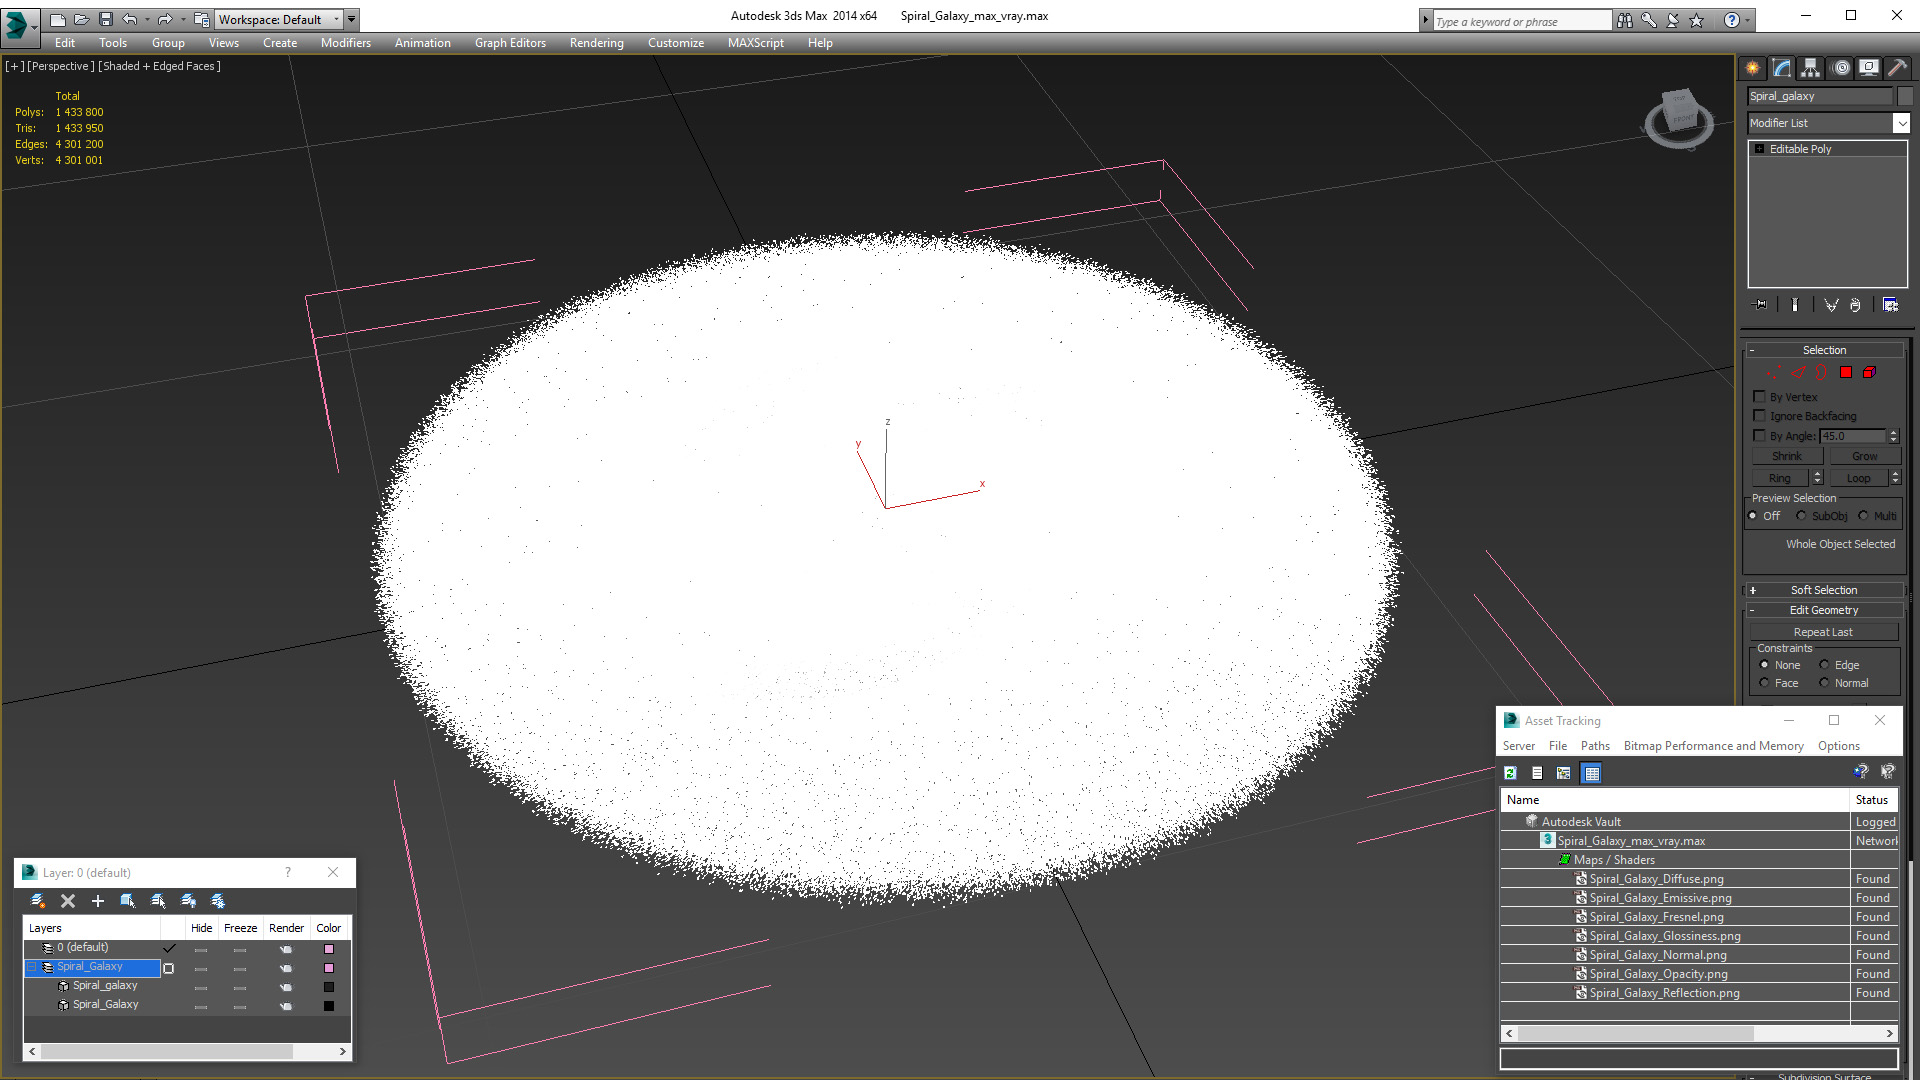Open the Rendering menu

tap(596, 43)
